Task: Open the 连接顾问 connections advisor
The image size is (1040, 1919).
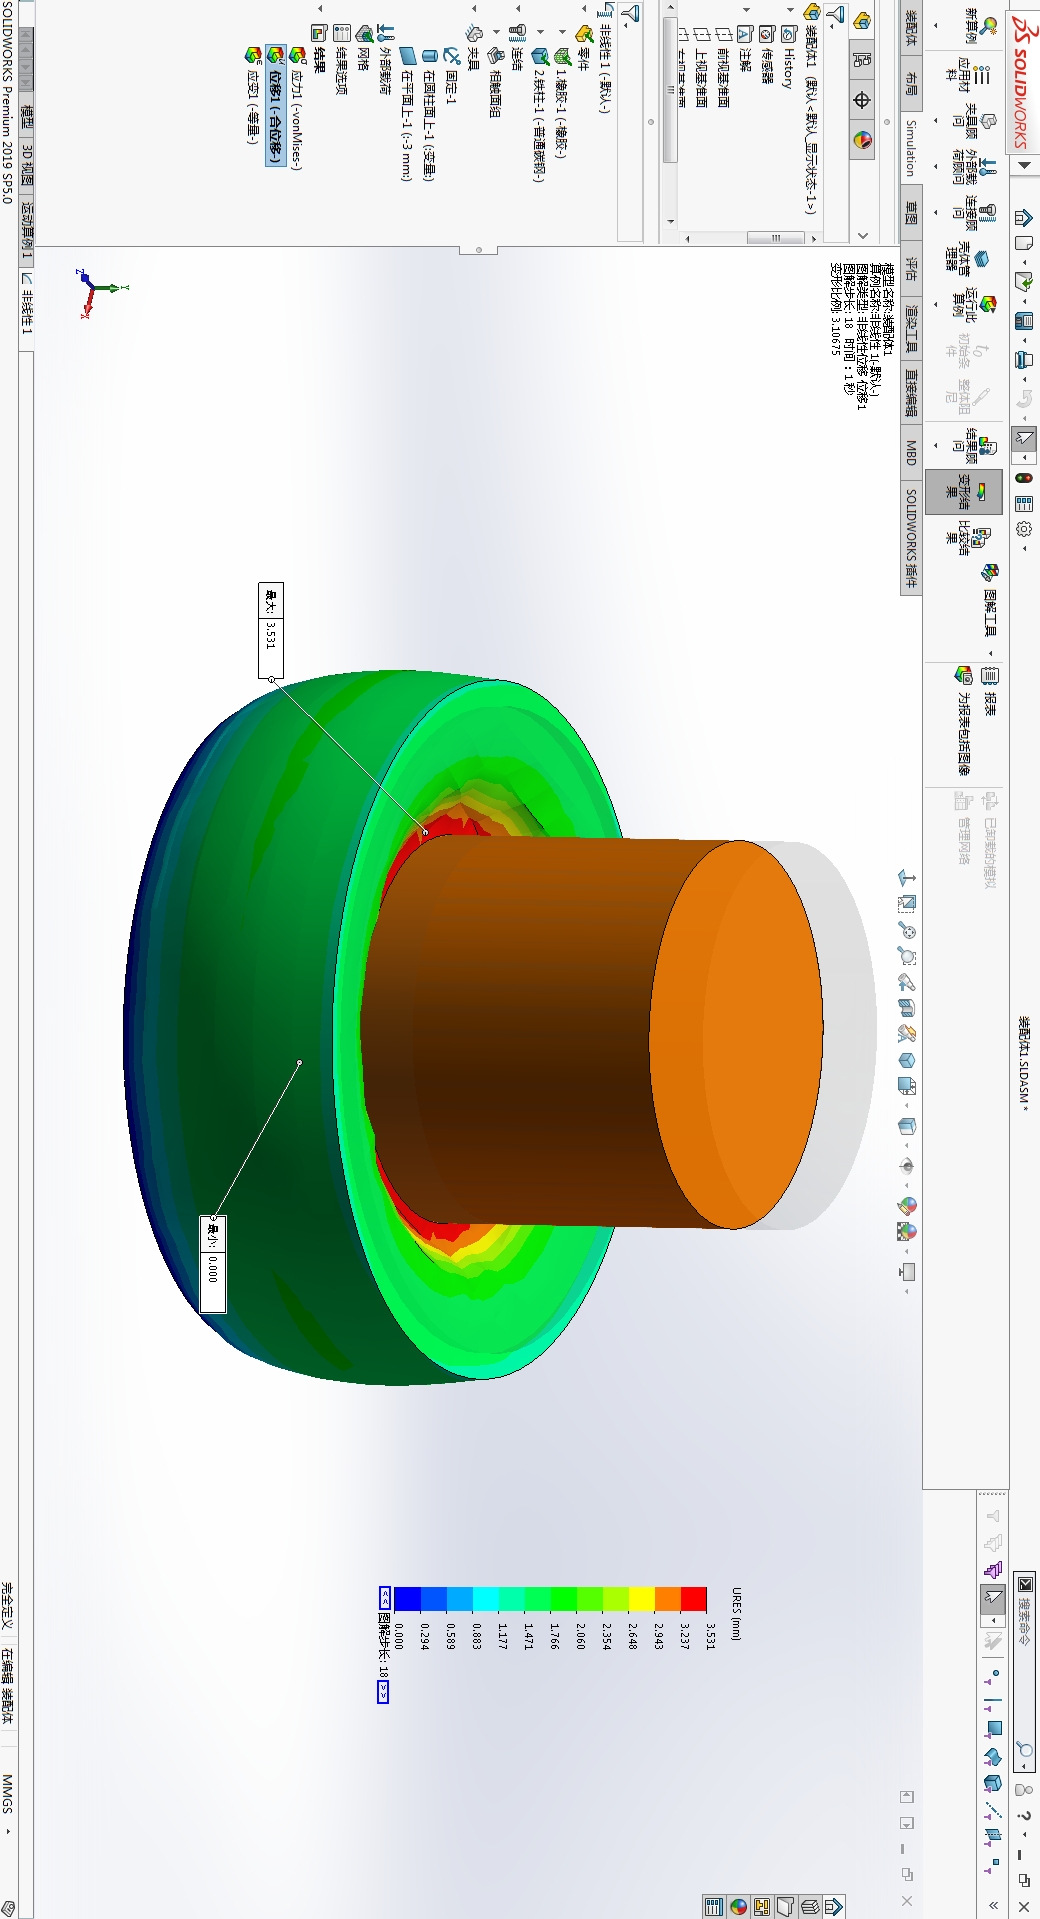Action: 975,213
